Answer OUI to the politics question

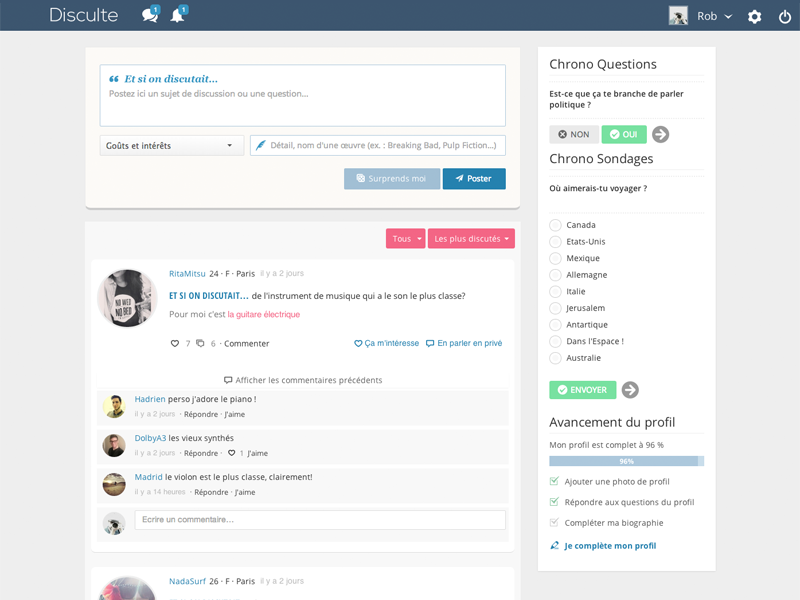click(x=624, y=134)
